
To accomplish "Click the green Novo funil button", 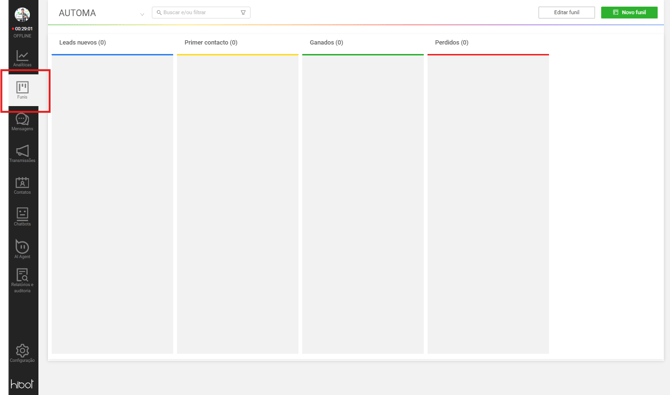I will [629, 12].
